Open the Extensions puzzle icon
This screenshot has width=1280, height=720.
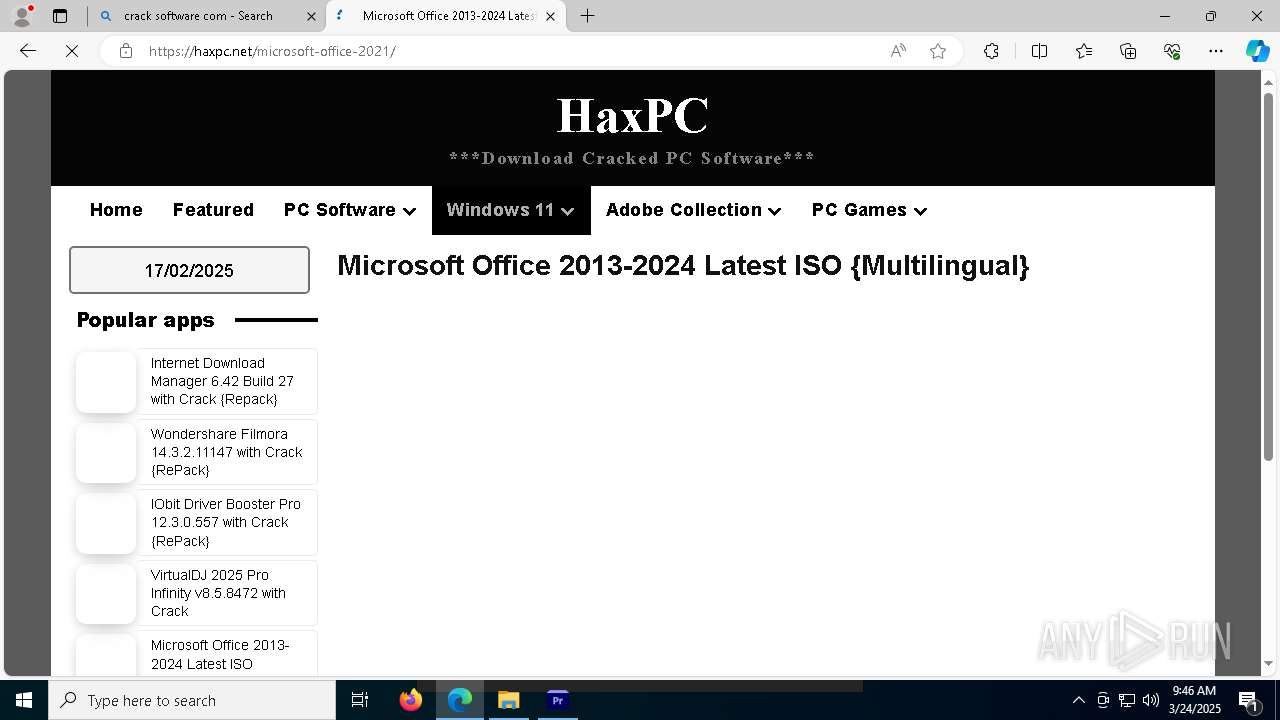click(x=991, y=51)
